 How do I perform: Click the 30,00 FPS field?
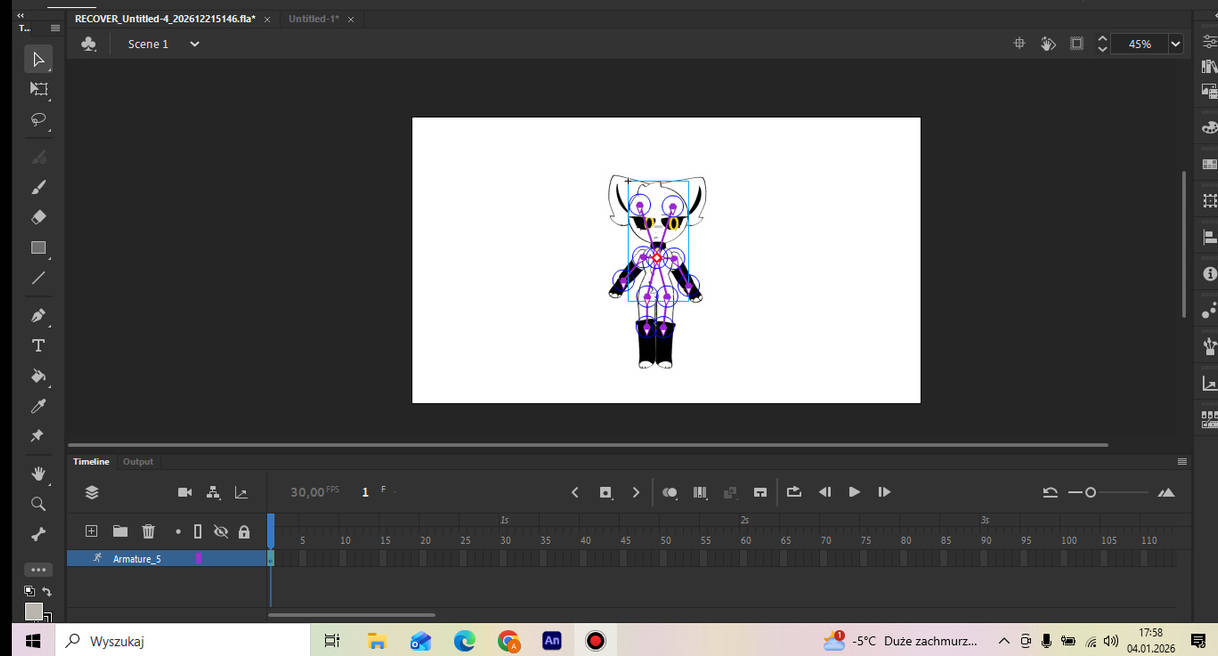coord(314,492)
